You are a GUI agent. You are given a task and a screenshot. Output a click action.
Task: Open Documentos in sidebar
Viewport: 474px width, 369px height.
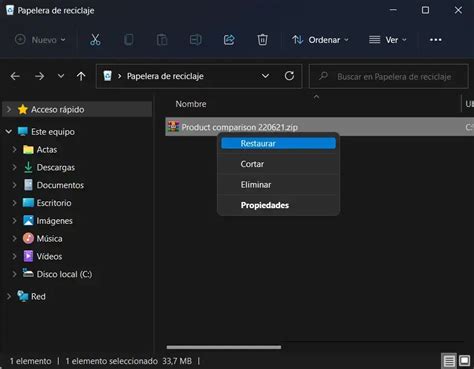(60, 185)
